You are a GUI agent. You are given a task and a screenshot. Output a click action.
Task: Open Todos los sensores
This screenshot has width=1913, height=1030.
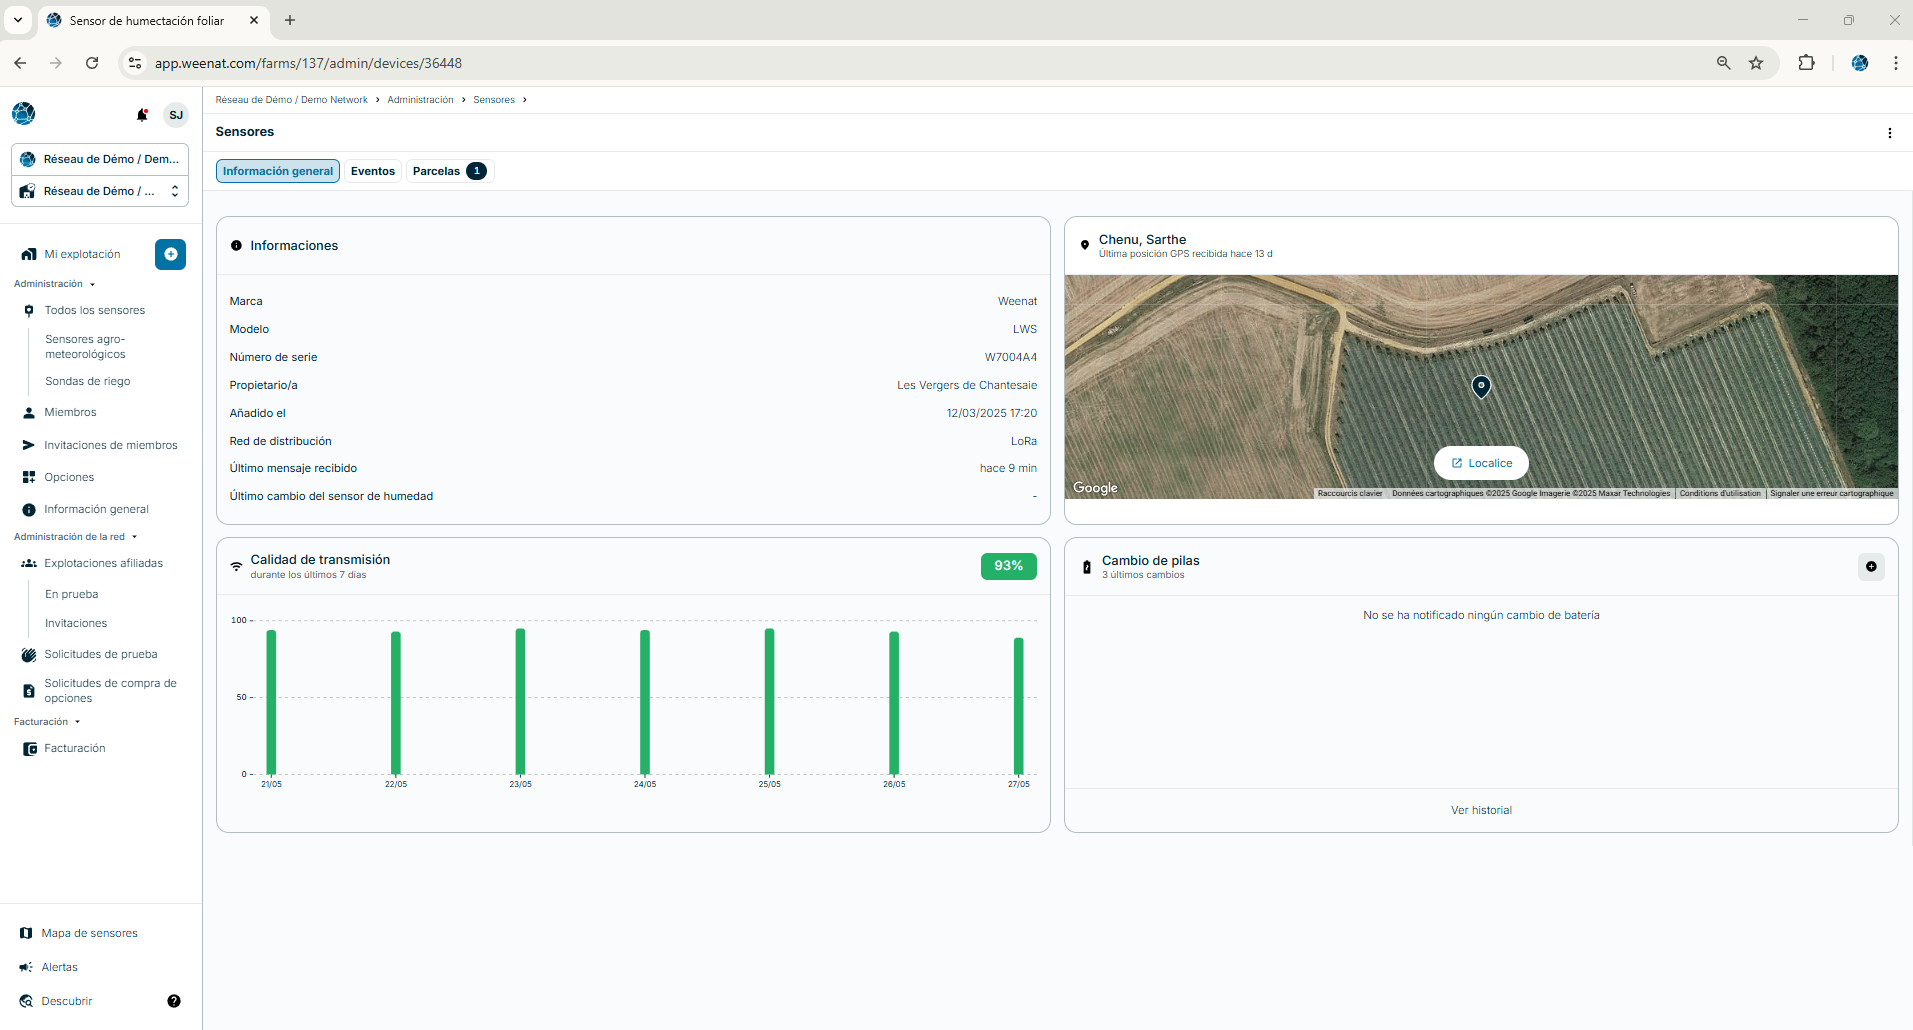(x=95, y=310)
